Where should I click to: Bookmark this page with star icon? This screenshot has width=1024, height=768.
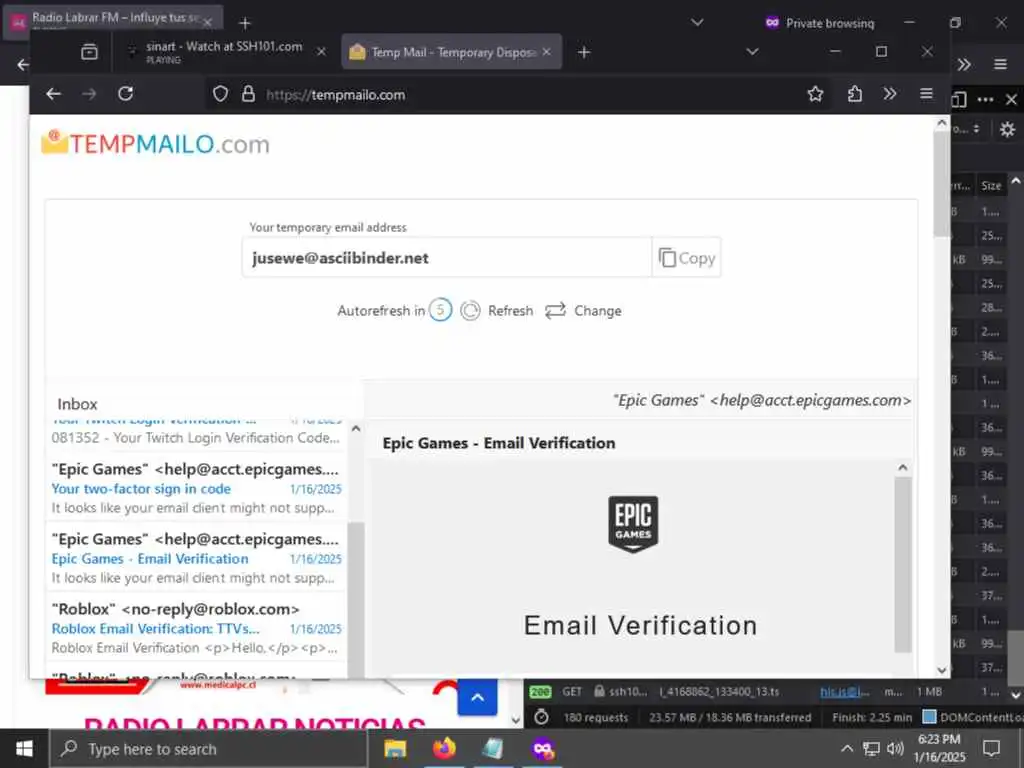(x=815, y=94)
